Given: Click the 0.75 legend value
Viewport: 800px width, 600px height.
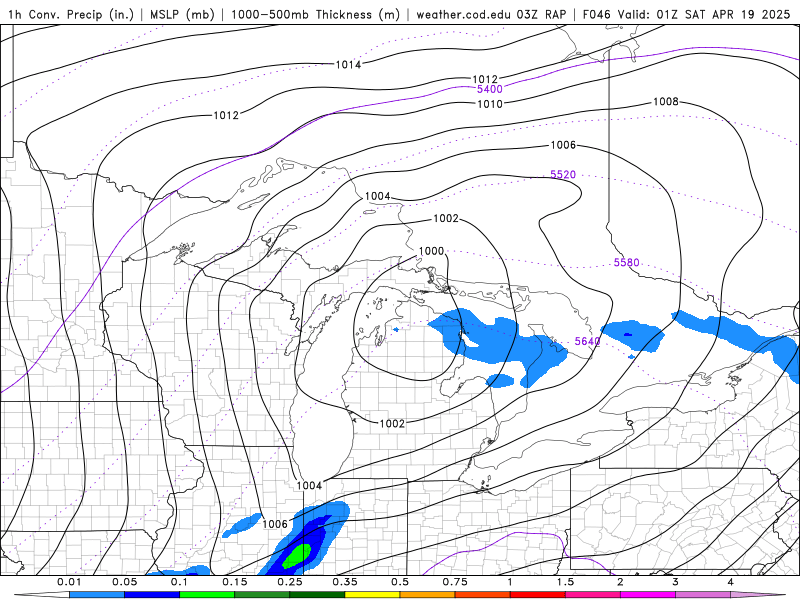Looking at the screenshot, I should 455,582.
